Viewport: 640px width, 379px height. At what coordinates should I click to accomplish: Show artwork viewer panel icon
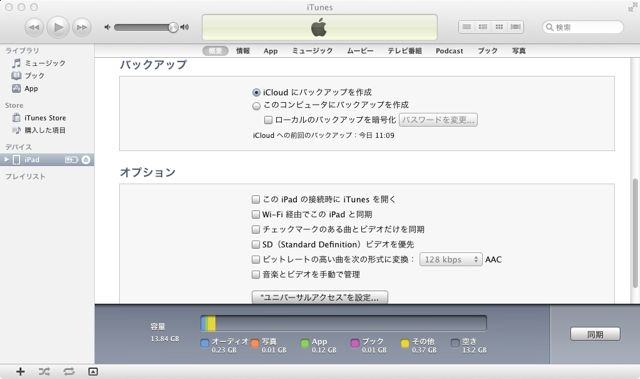click(93, 372)
